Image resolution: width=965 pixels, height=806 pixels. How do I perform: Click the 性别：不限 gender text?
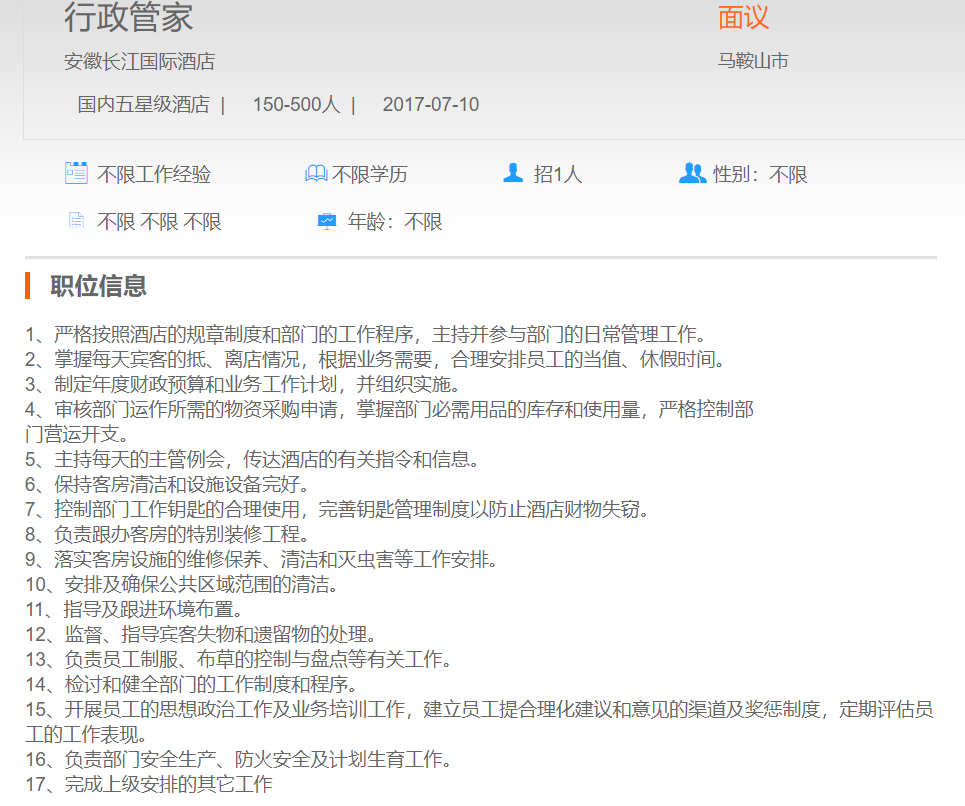(760, 175)
